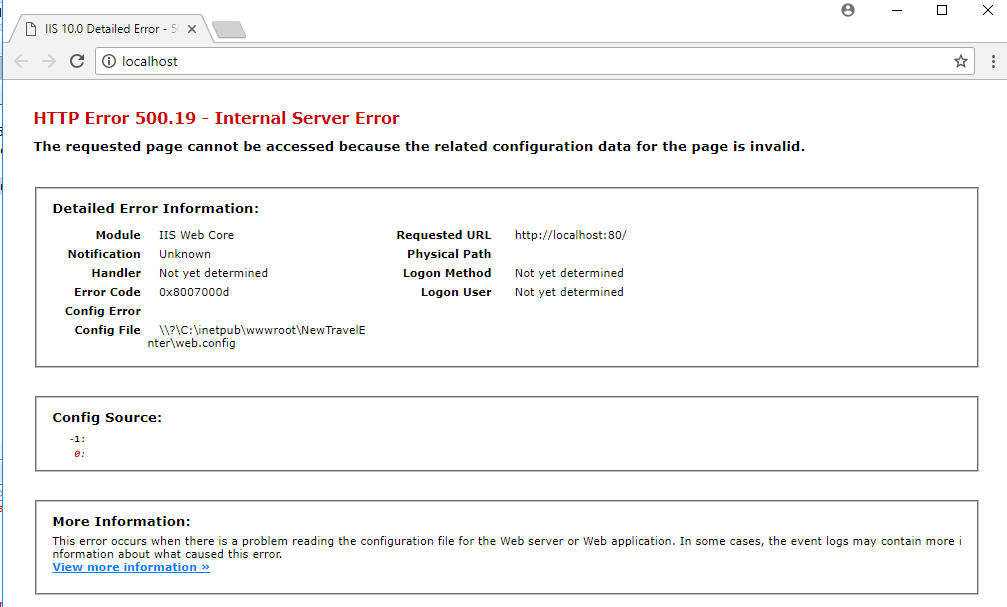Screen dimensions: 1007x607
Task: Minimize the browser window
Action: click(897, 10)
